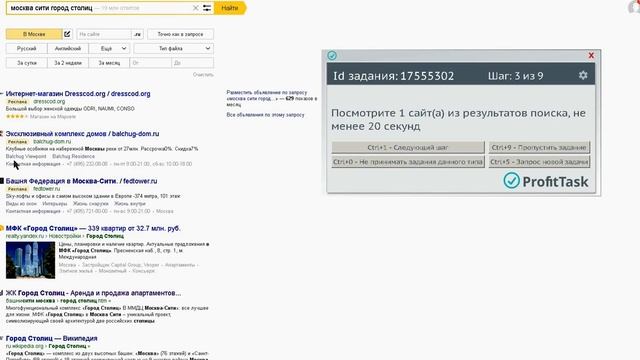Toggle the Русский language filter
The width and height of the screenshot is (640, 360).
pos(27,49)
